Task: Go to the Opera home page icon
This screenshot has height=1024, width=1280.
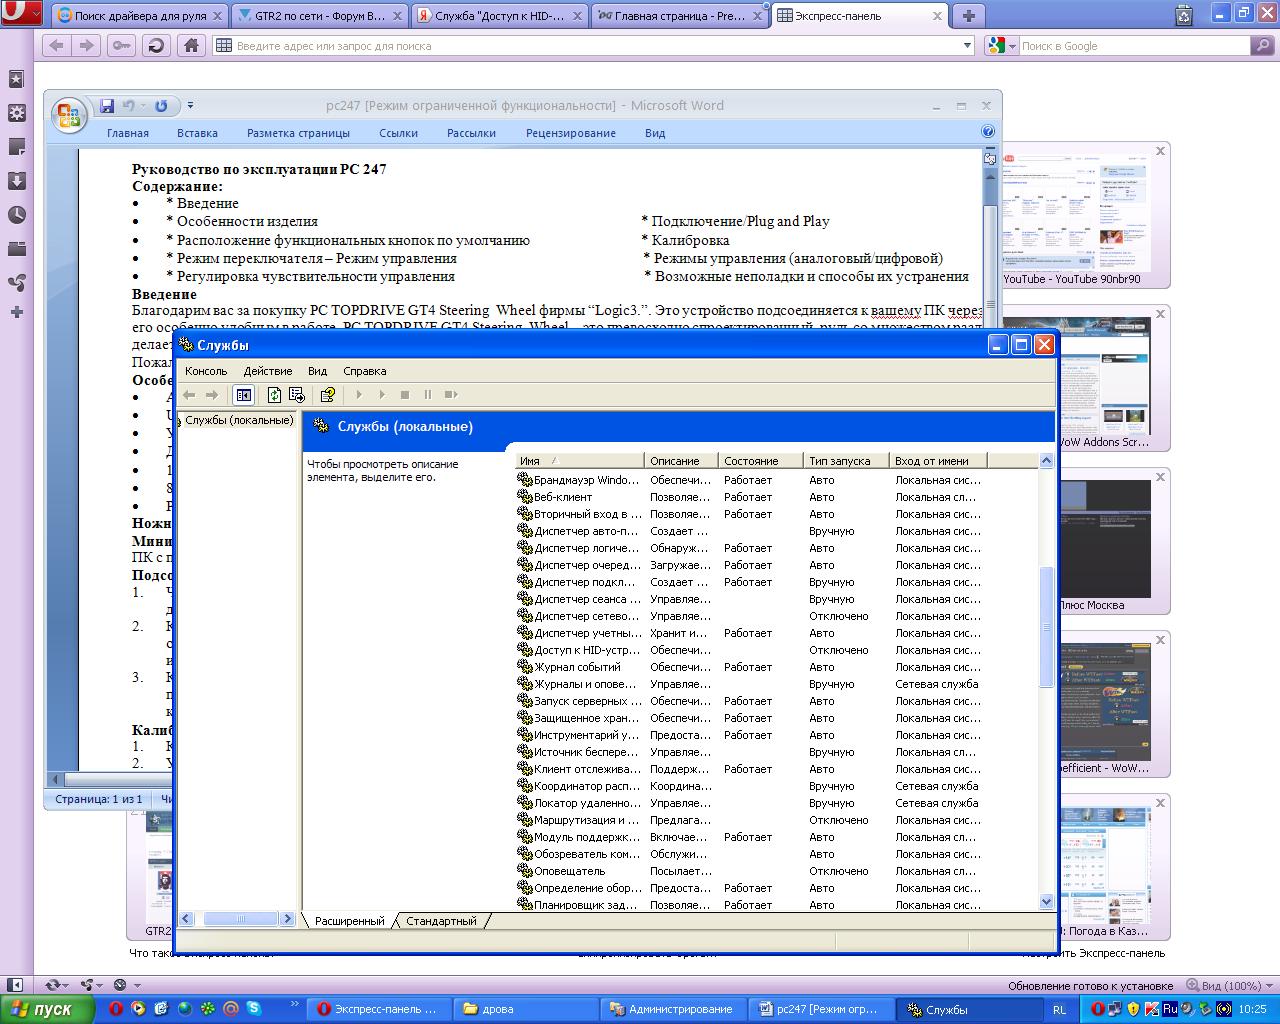Action: [191, 45]
